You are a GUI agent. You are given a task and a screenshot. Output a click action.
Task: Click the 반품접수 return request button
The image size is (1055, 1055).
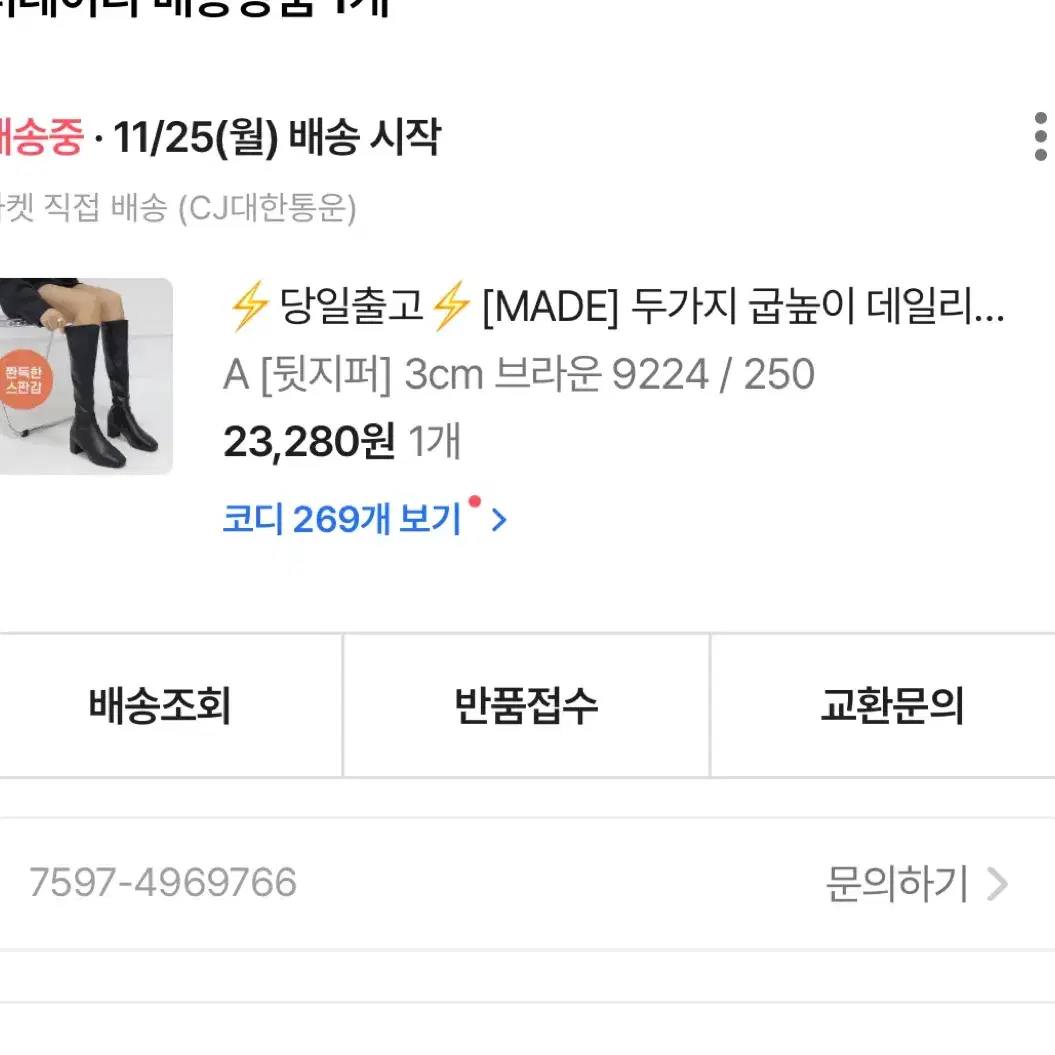click(x=526, y=706)
